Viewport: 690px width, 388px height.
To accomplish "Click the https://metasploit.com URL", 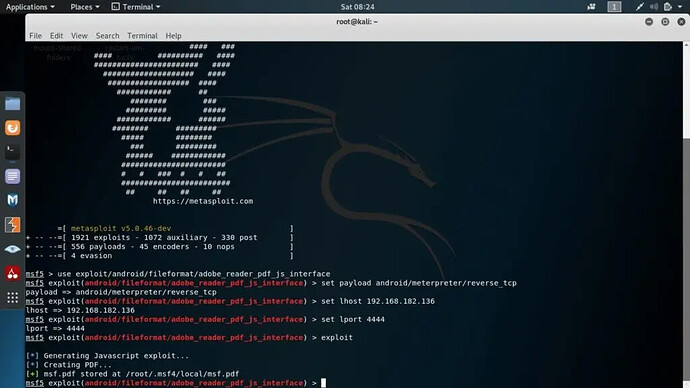I will [203, 201].
